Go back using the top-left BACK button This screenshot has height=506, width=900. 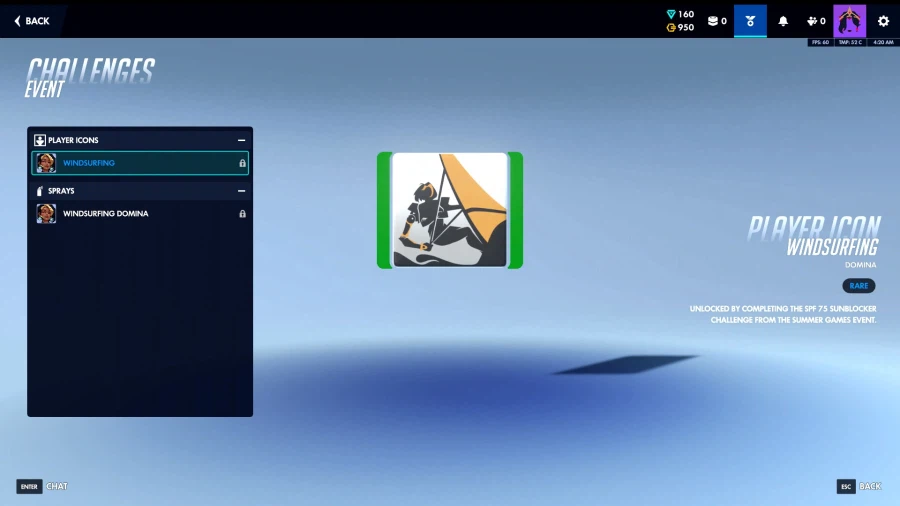coord(32,21)
